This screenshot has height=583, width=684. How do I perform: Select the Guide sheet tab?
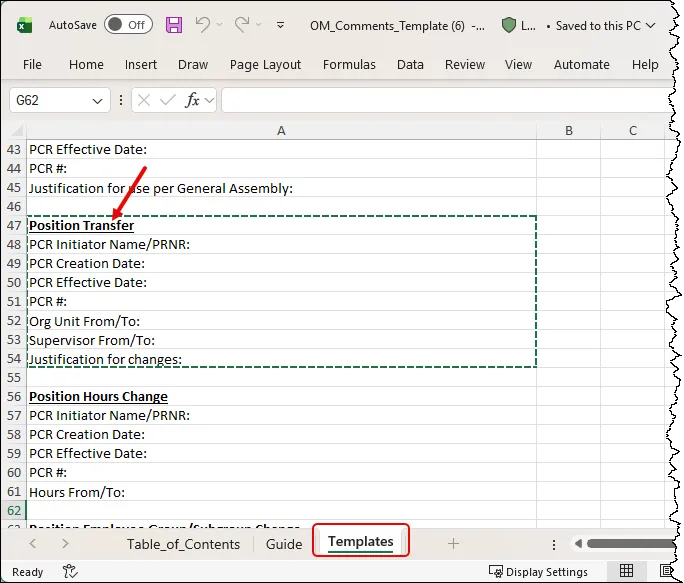pos(284,543)
